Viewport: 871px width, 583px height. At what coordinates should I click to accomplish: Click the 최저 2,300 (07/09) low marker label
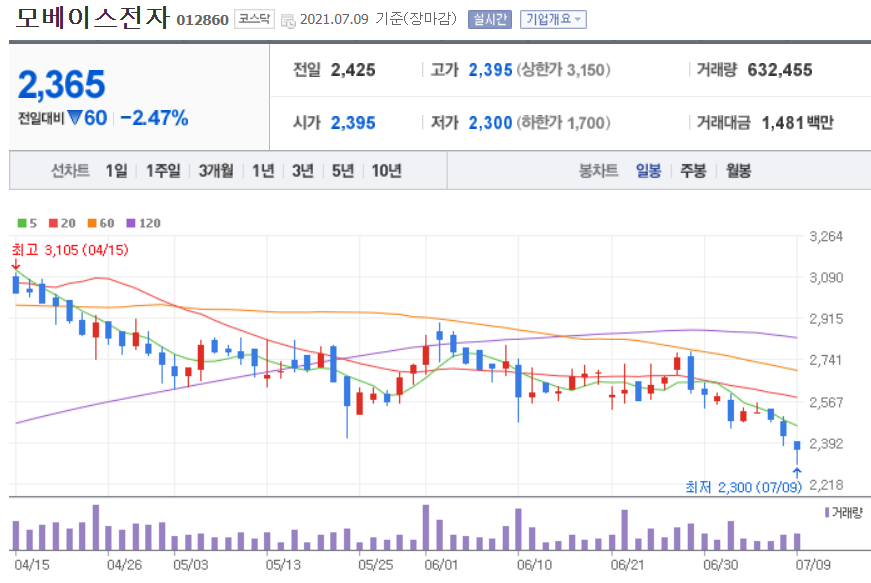pyautogui.click(x=744, y=487)
